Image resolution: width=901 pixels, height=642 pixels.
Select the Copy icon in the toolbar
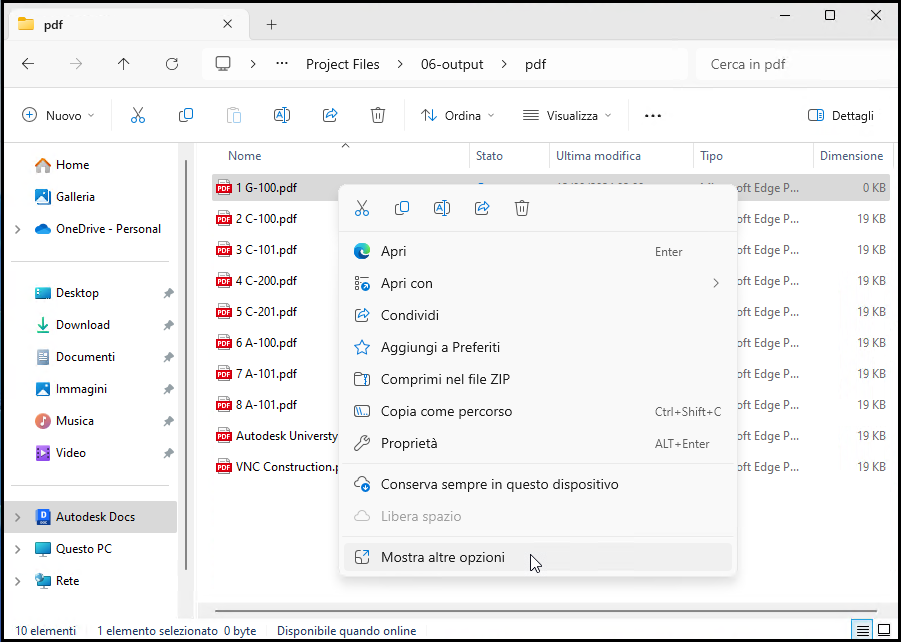pyautogui.click(x=185, y=115)
